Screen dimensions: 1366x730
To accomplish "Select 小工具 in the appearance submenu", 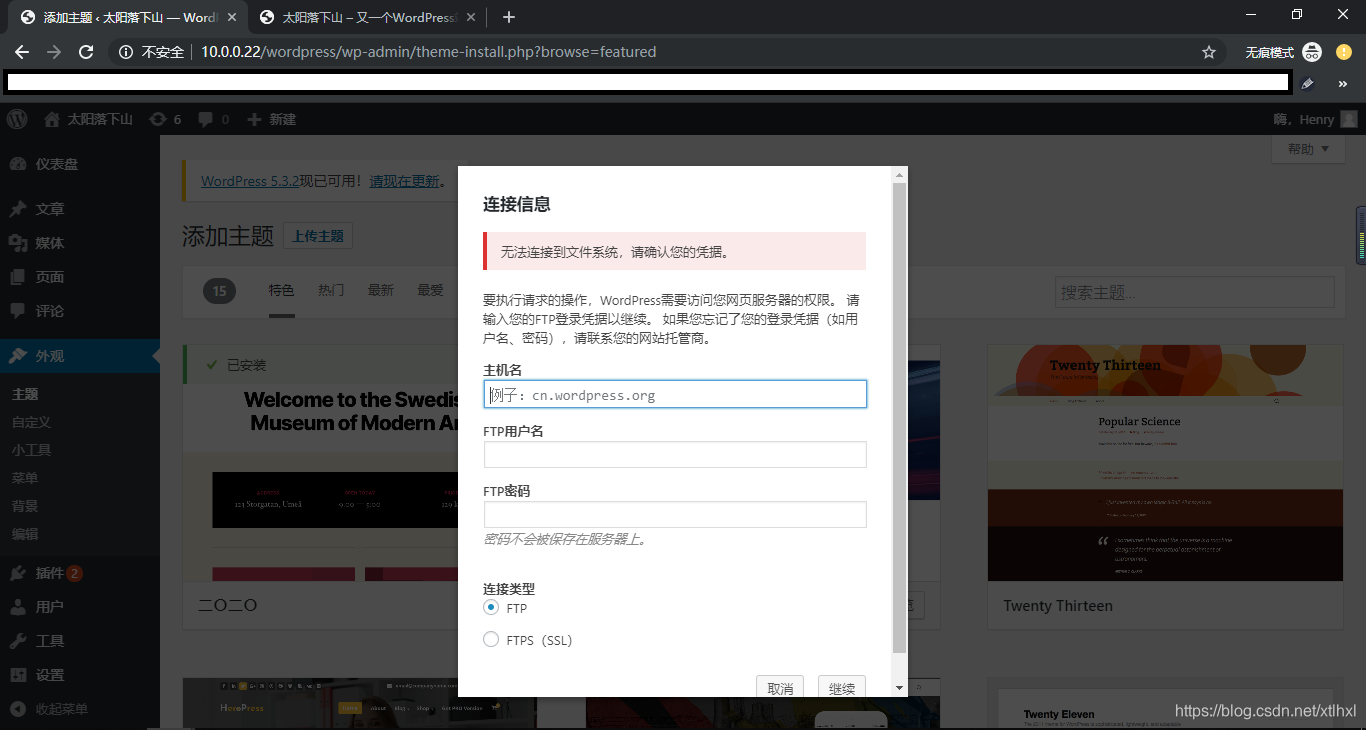I will (x=31, y=450).
